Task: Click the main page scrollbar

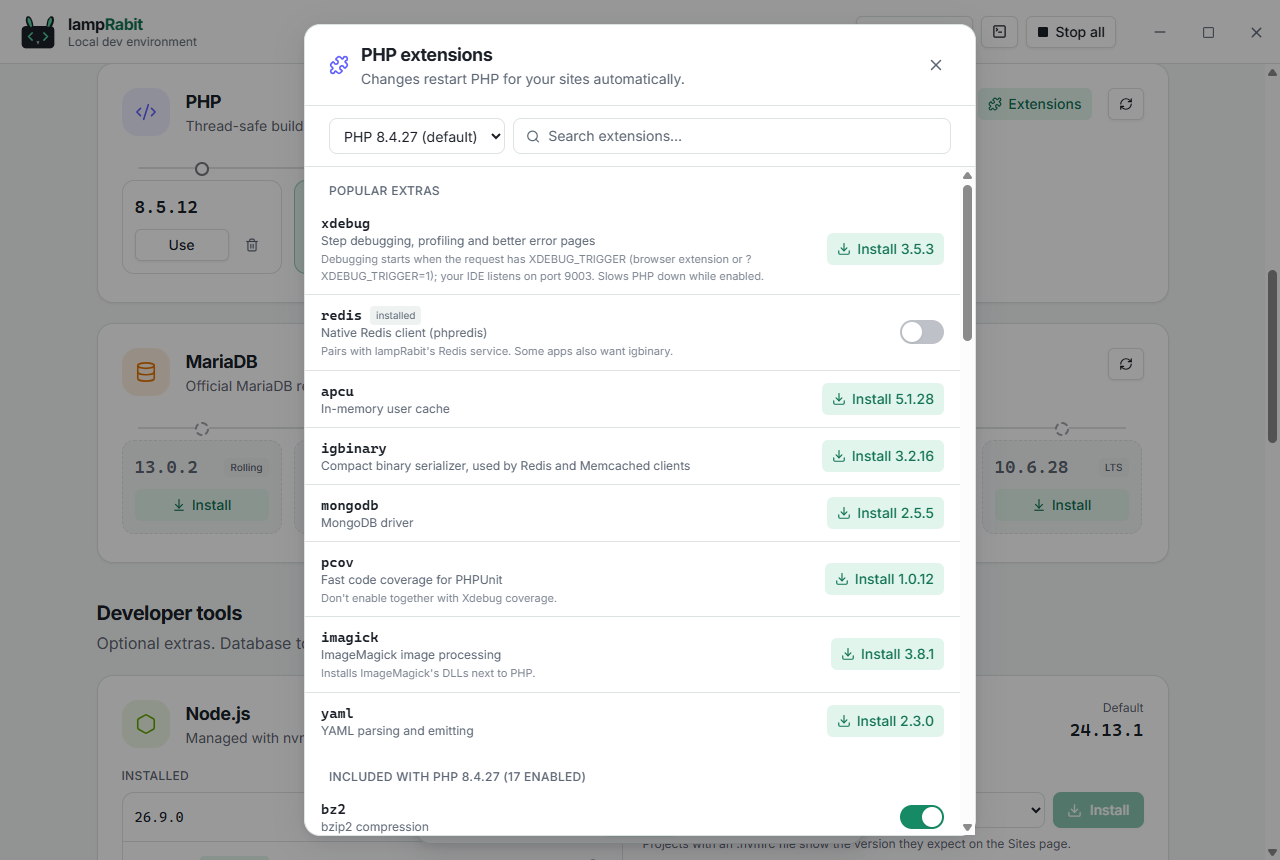Action: point(1272,355)
